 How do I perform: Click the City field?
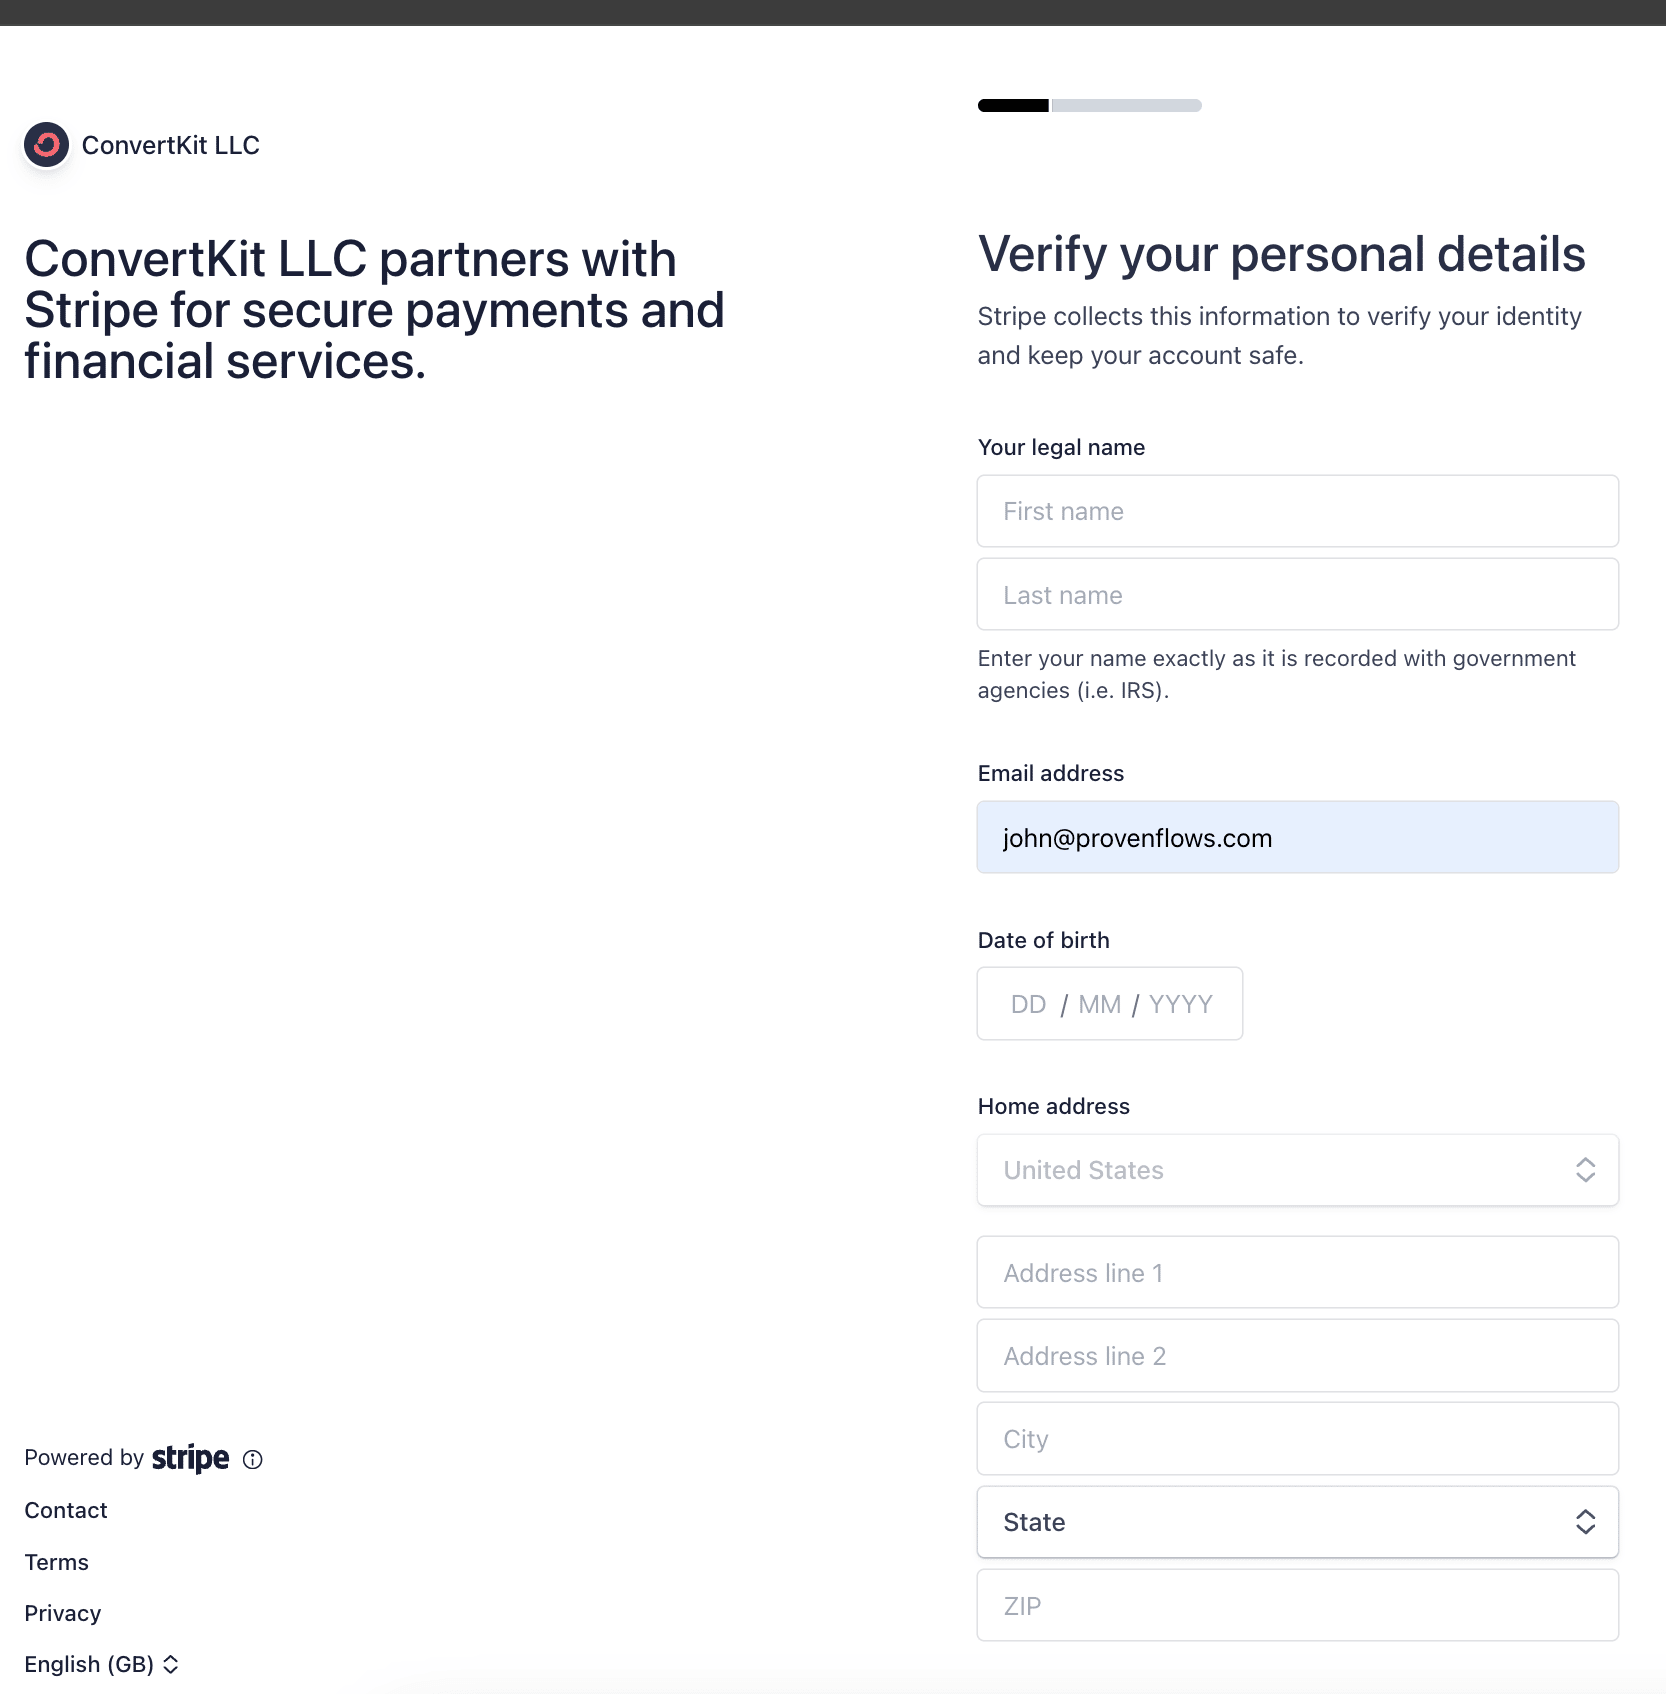(x=1298, y=1439)
